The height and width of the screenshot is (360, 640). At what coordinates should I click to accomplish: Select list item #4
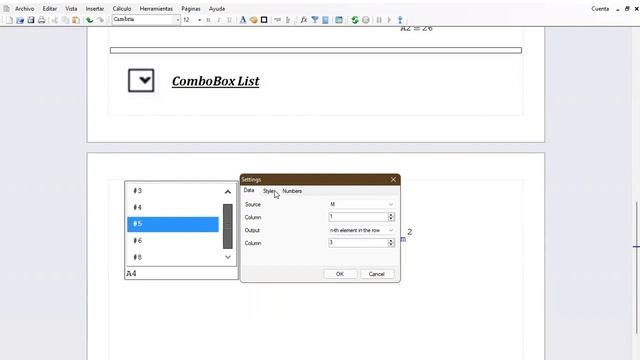tap(173, 208)
